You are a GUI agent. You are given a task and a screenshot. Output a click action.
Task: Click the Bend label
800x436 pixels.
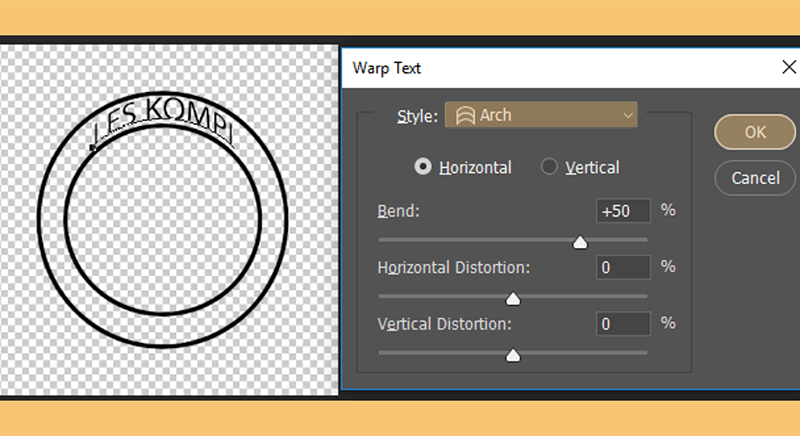(398, 211)
